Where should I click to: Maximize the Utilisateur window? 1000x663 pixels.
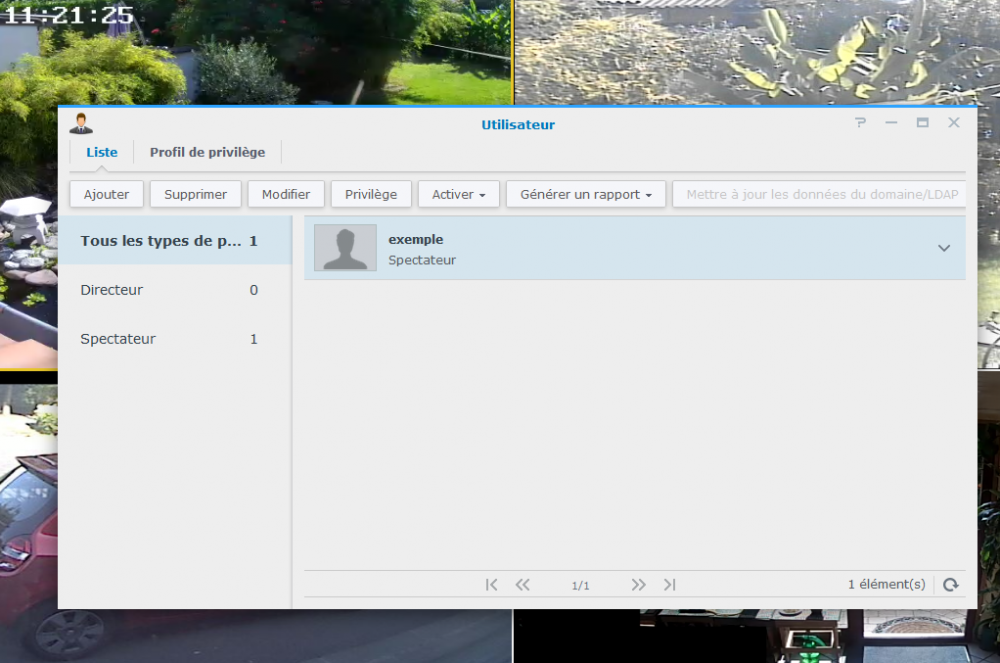[922, 122]
